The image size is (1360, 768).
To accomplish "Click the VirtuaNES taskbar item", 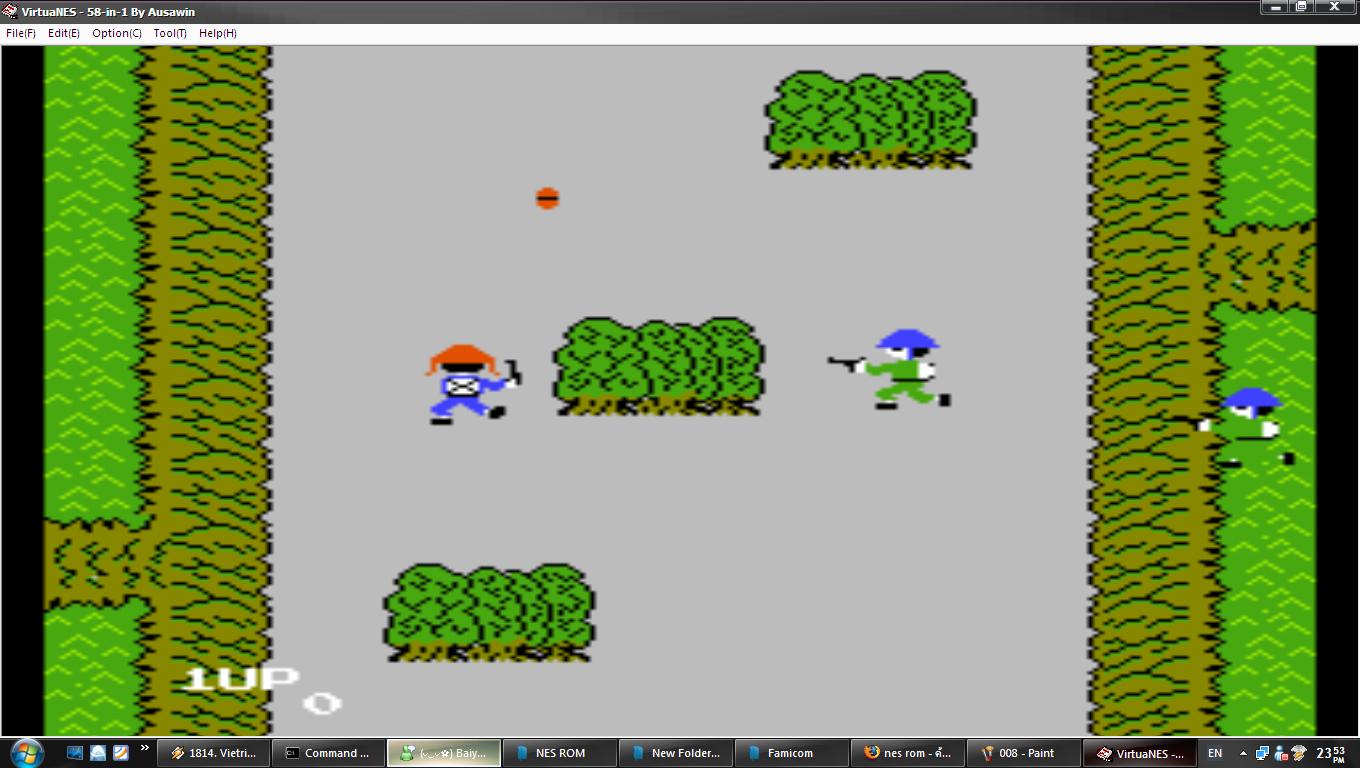I will [1140, 753].
